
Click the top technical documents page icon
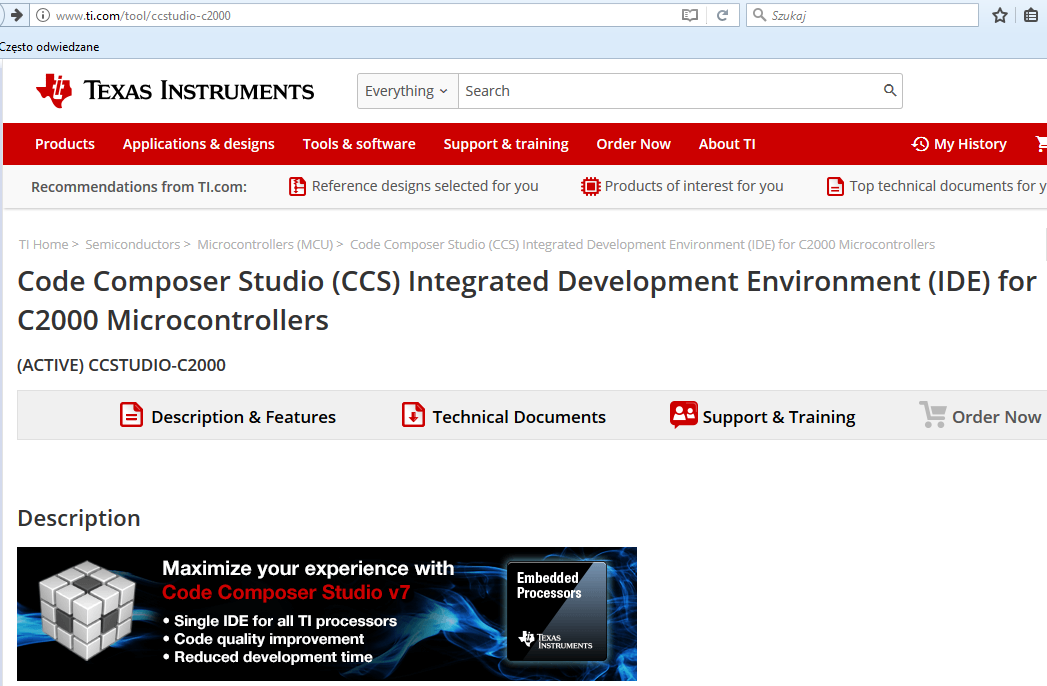(x=835, y=186)
